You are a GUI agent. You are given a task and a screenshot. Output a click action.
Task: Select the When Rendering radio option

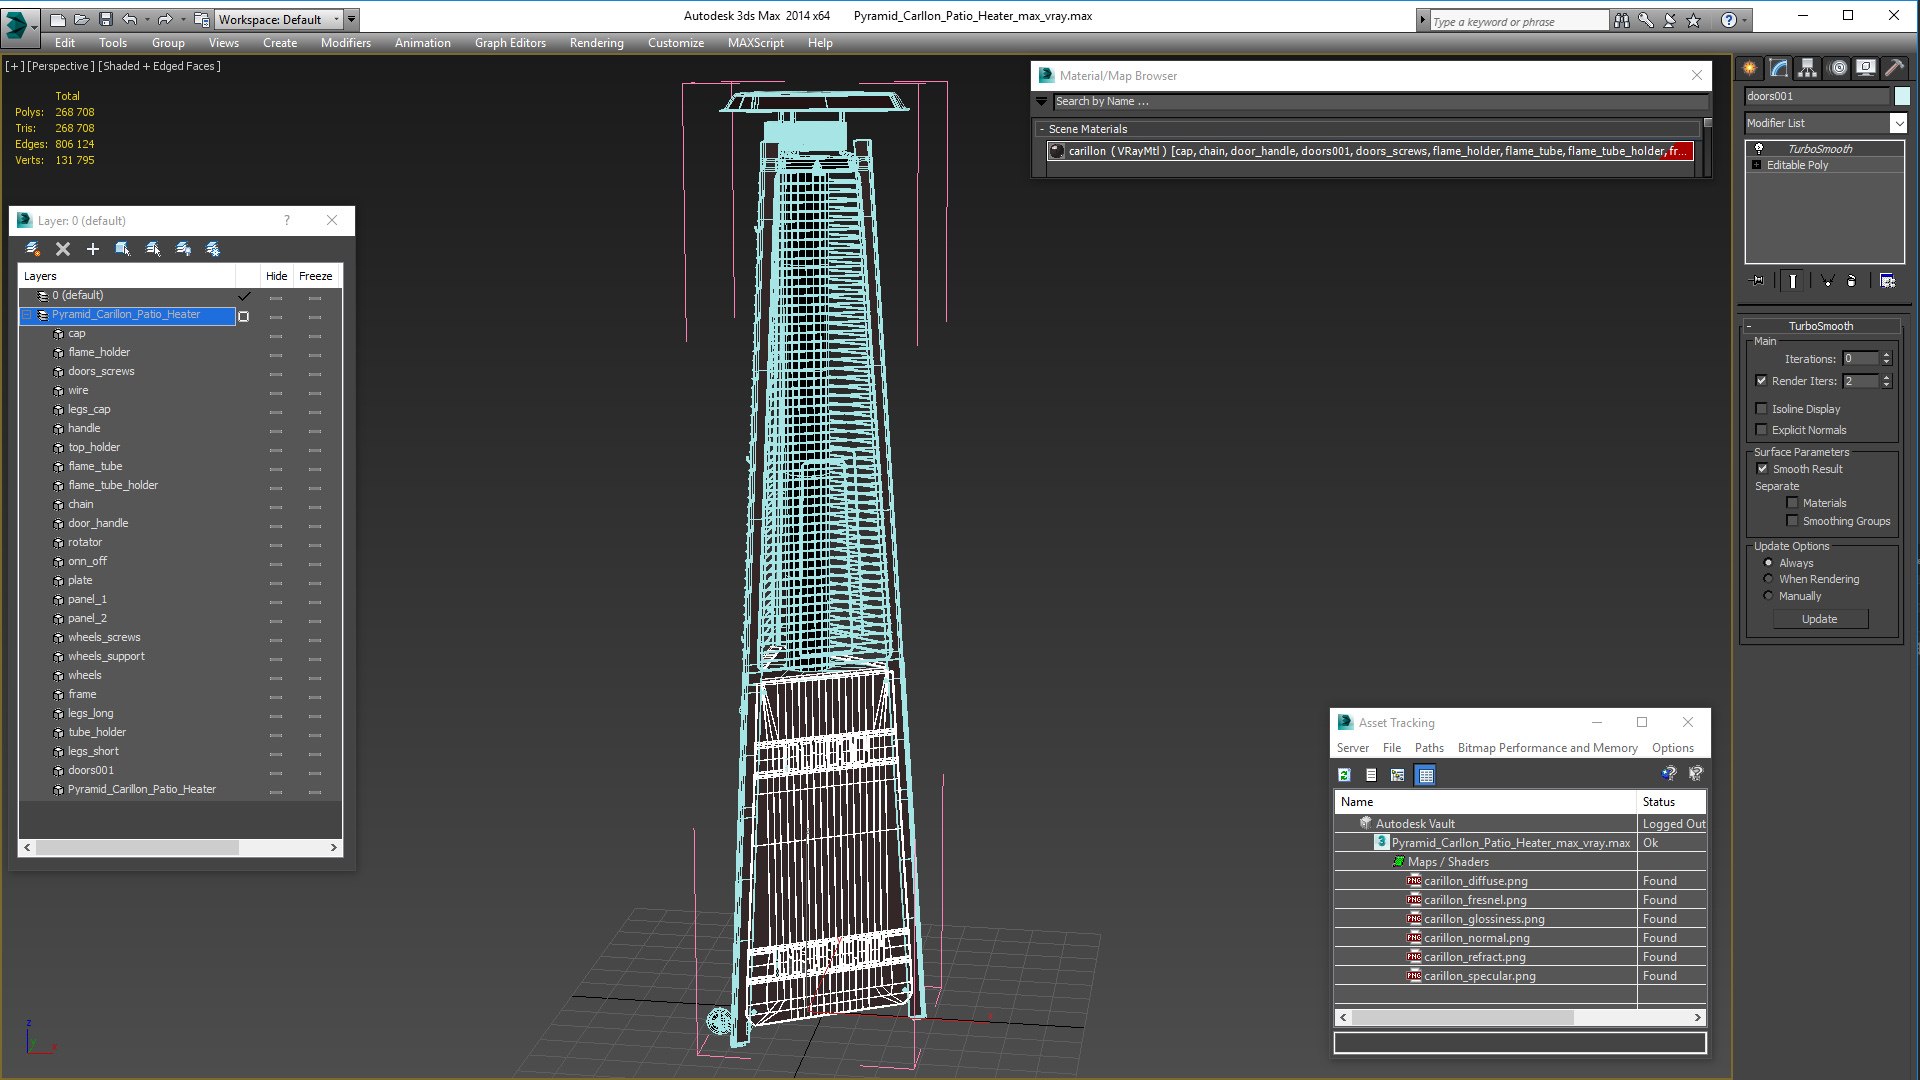point(1768,579)
